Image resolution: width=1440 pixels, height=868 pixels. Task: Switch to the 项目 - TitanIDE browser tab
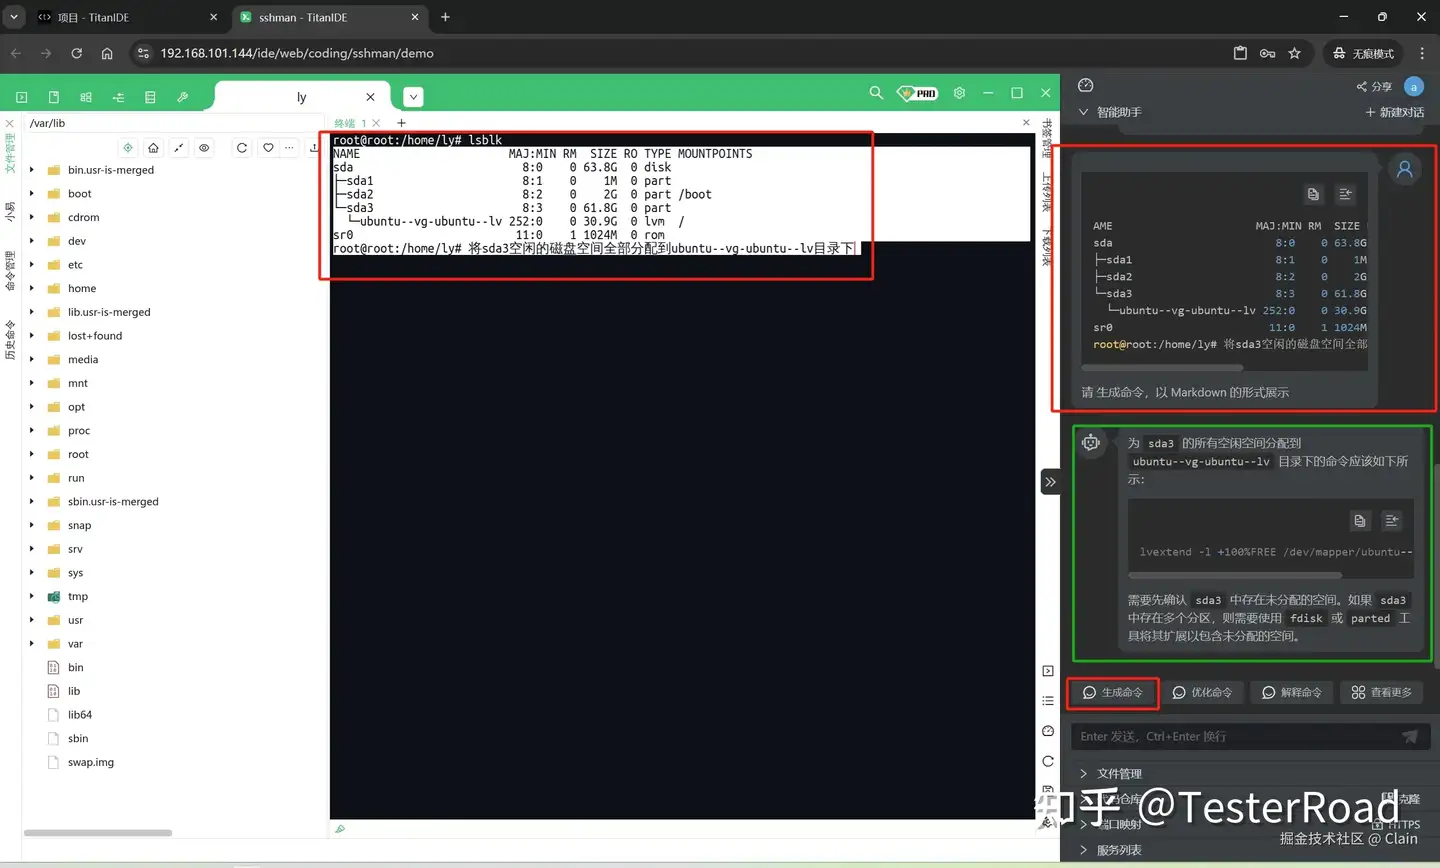pos(128,17)
